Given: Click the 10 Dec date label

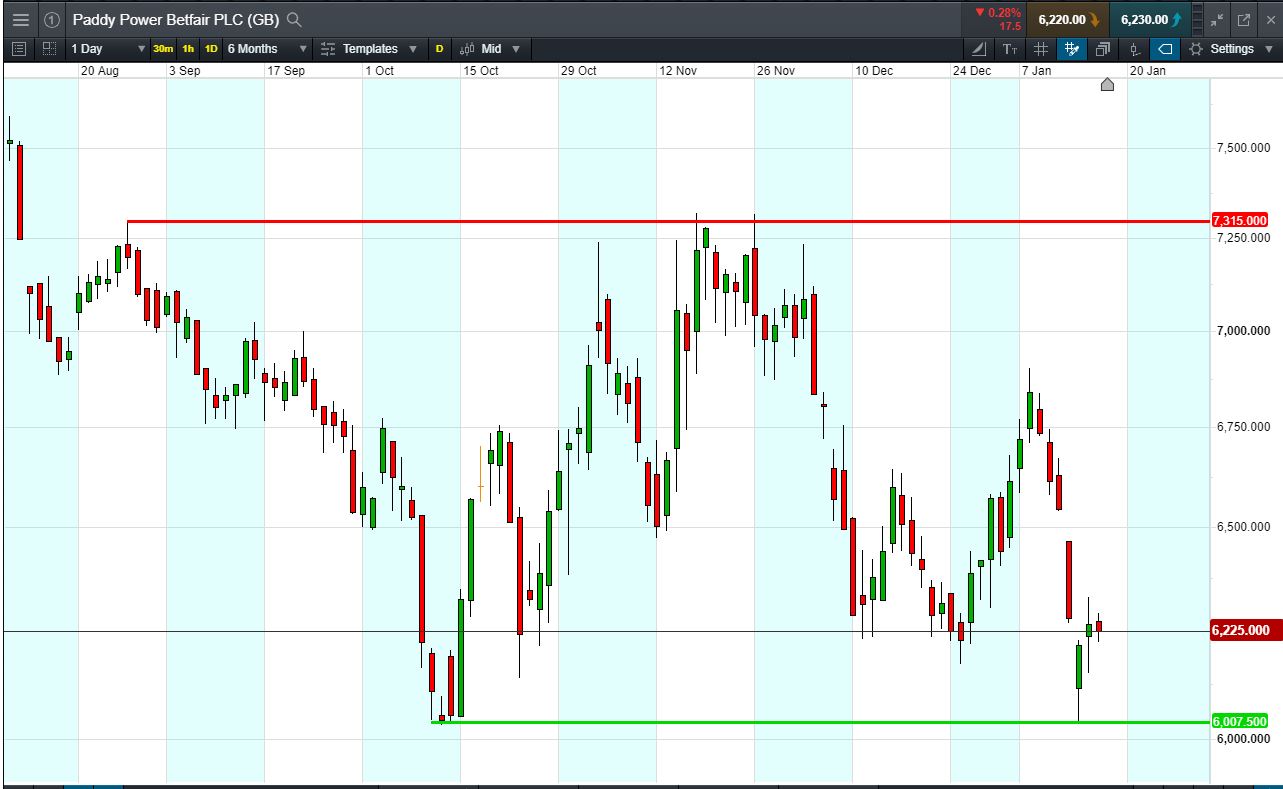Looking at the screenshot, I should coord(874,71).
